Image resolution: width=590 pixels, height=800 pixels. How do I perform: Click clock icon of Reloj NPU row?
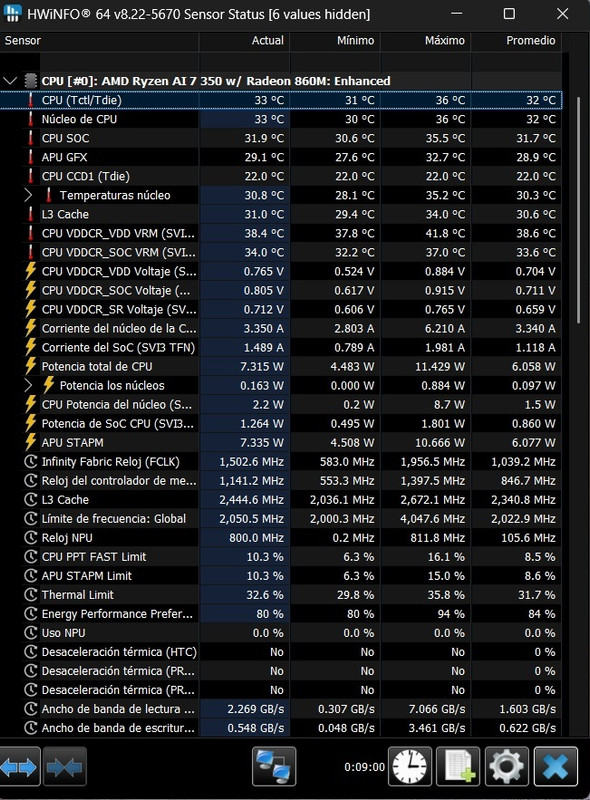pyautogui.click(x=31, y=538)
